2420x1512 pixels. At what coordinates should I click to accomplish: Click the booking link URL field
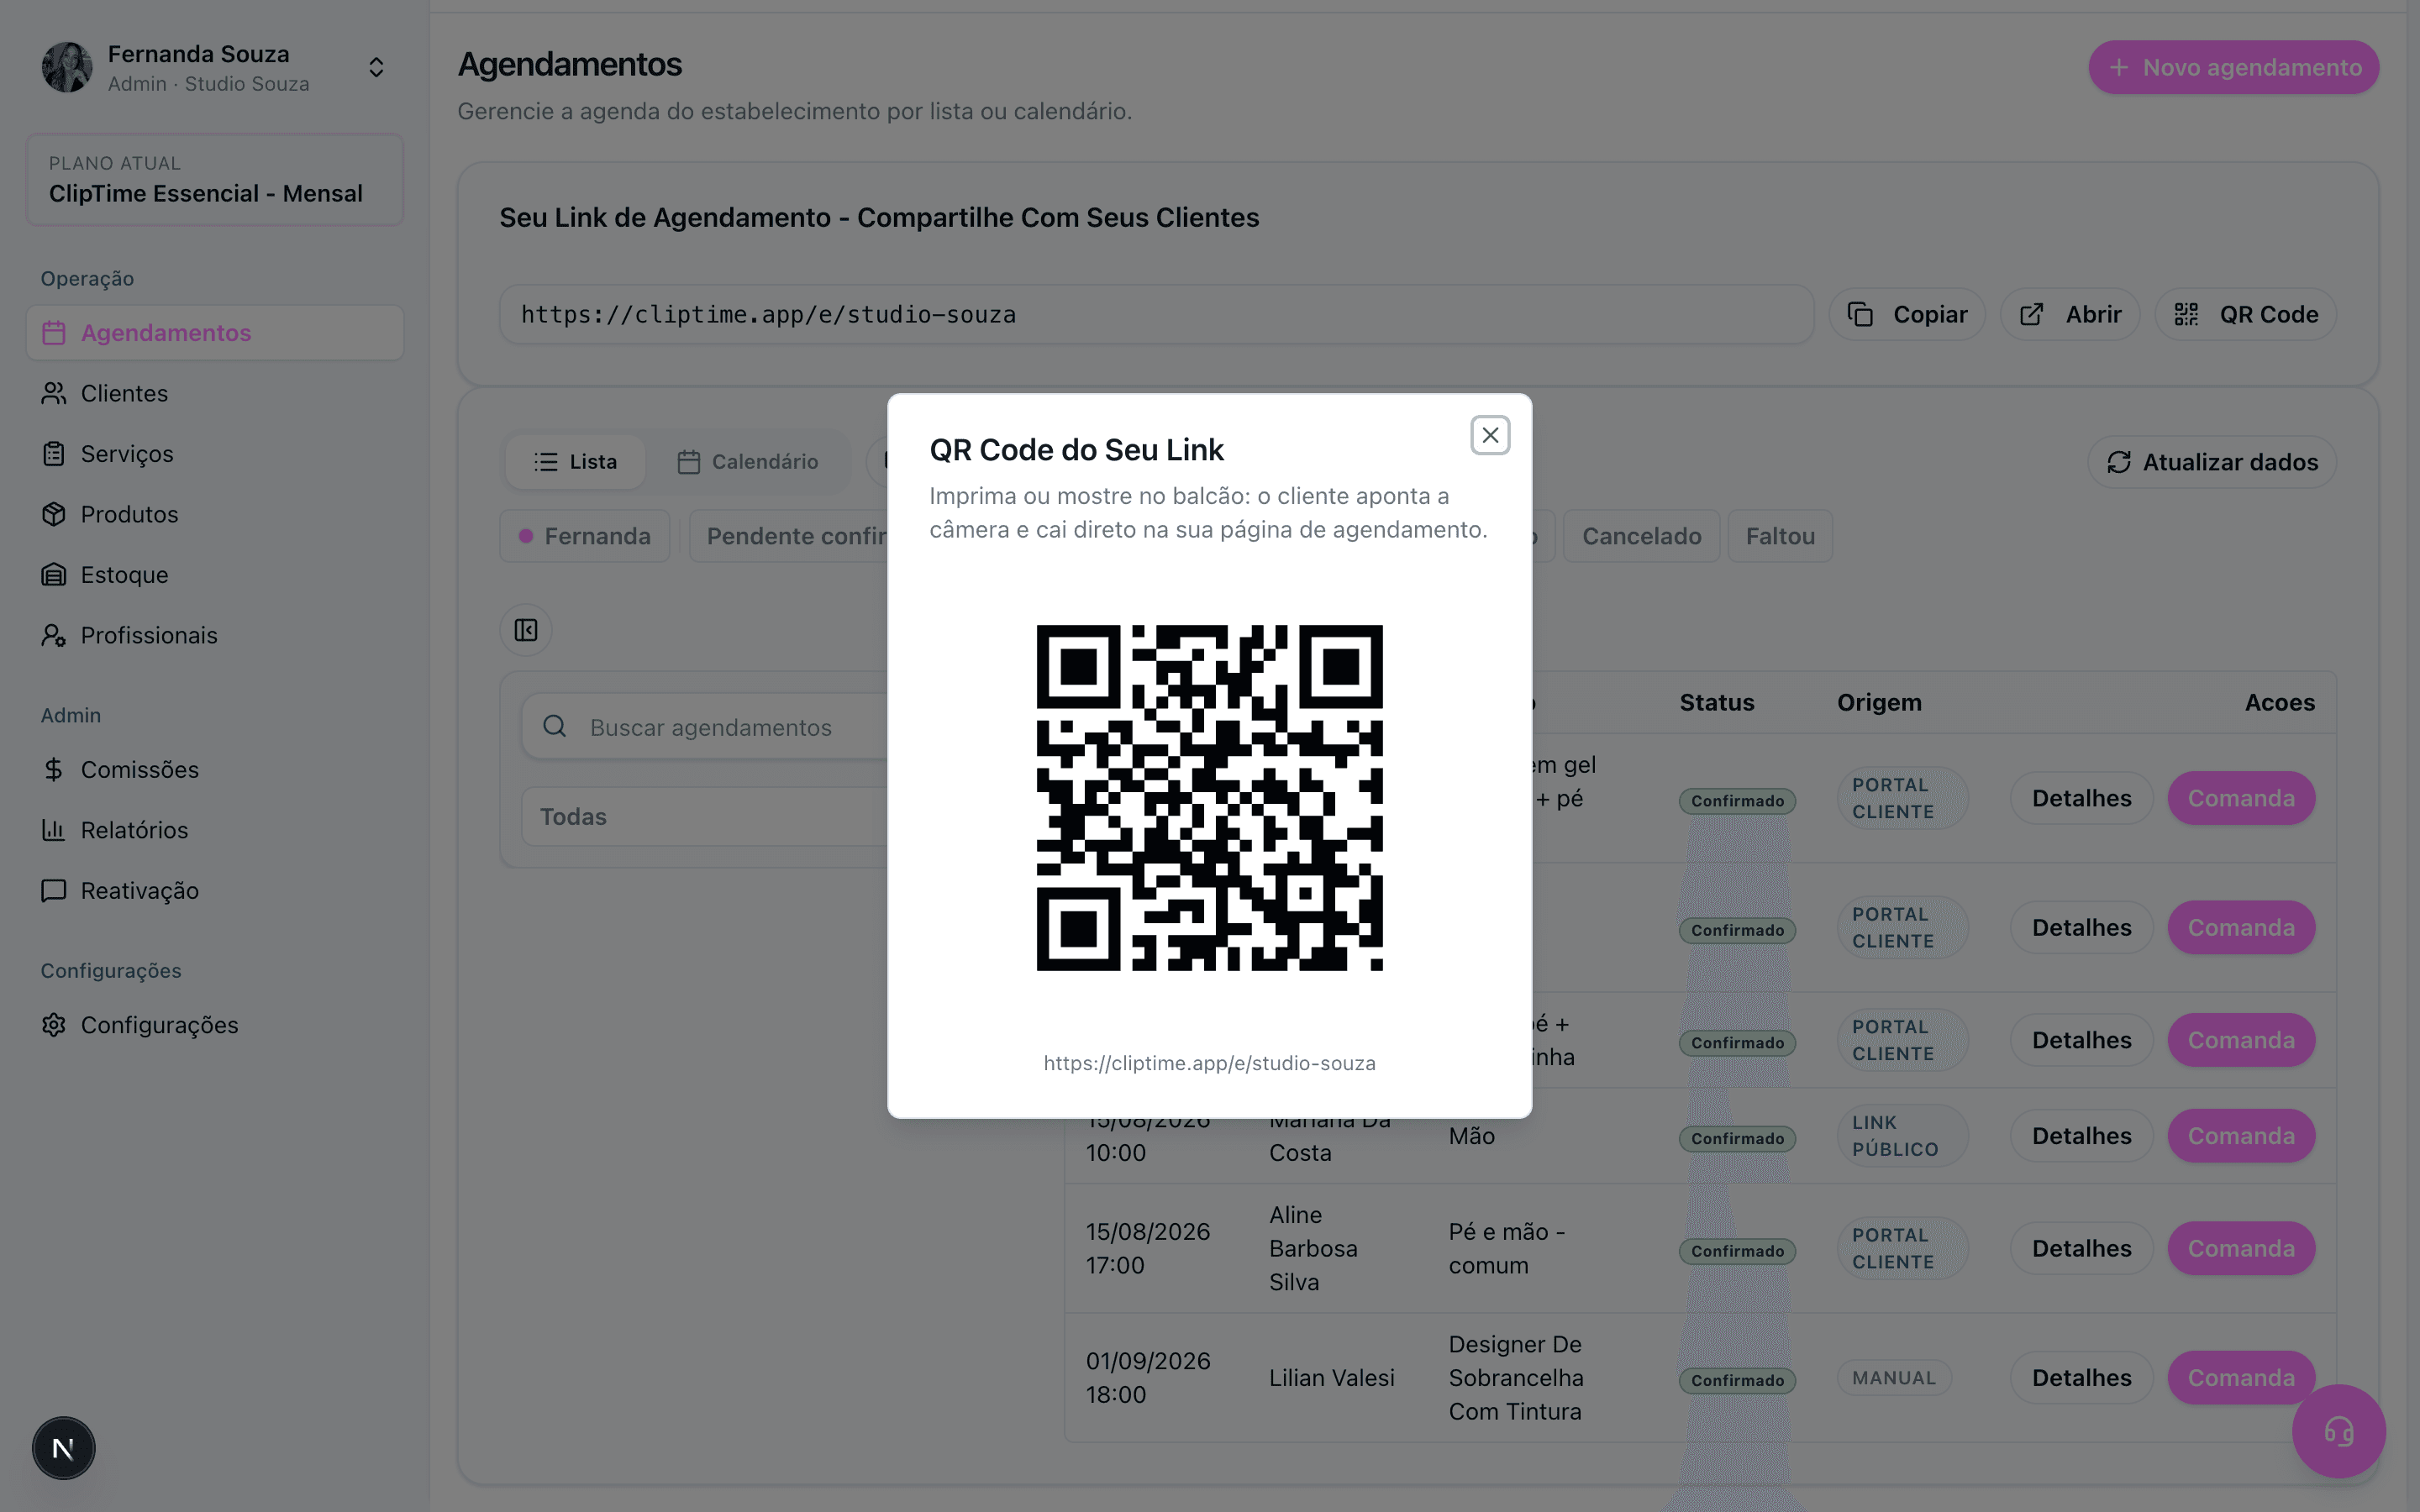click(1156, 314)
